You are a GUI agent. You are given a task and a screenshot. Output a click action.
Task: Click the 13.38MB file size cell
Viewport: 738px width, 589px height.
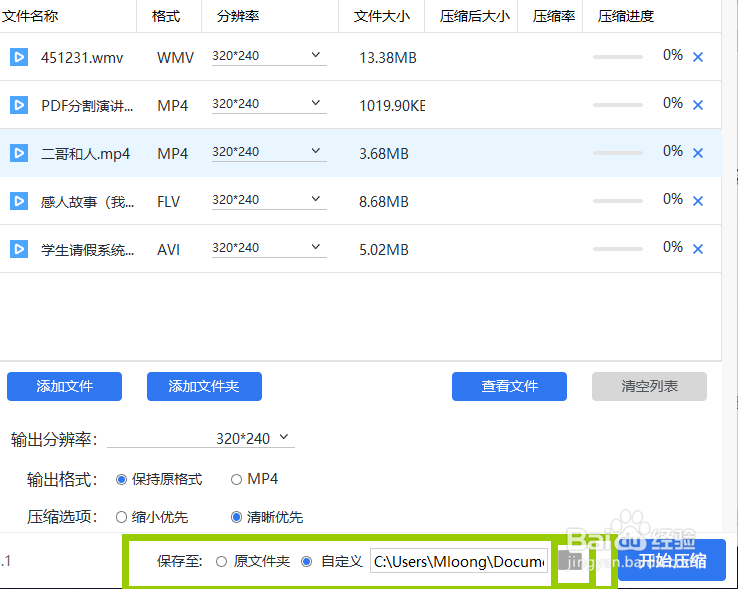coord(388,58)
